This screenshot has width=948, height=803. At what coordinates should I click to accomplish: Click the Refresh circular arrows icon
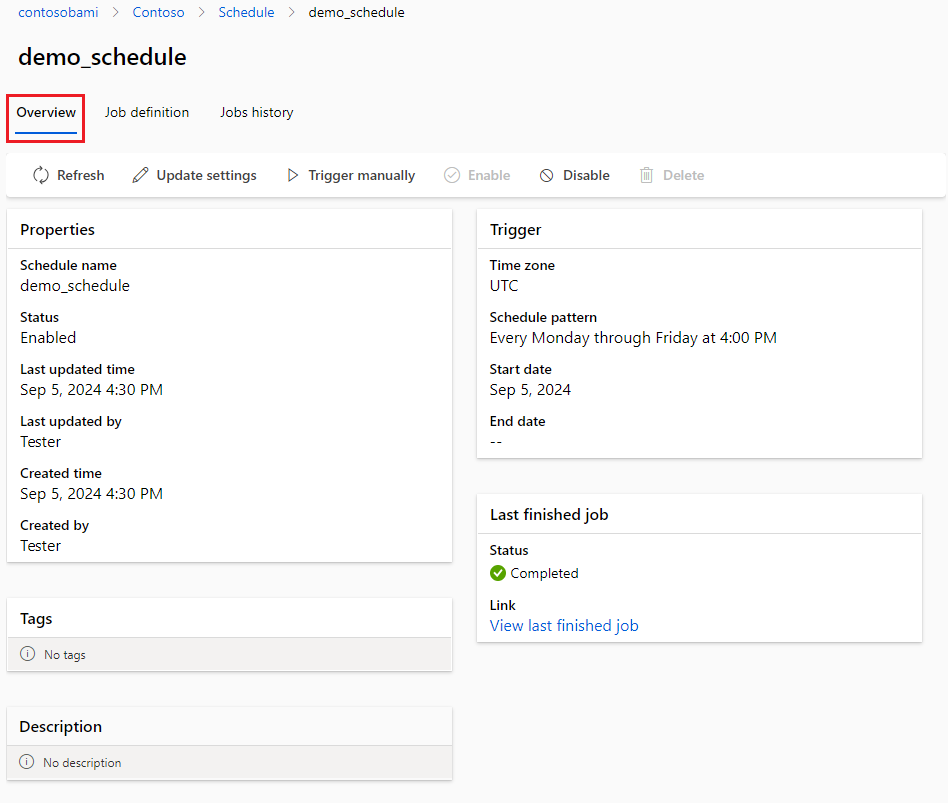tap(41, 175)
